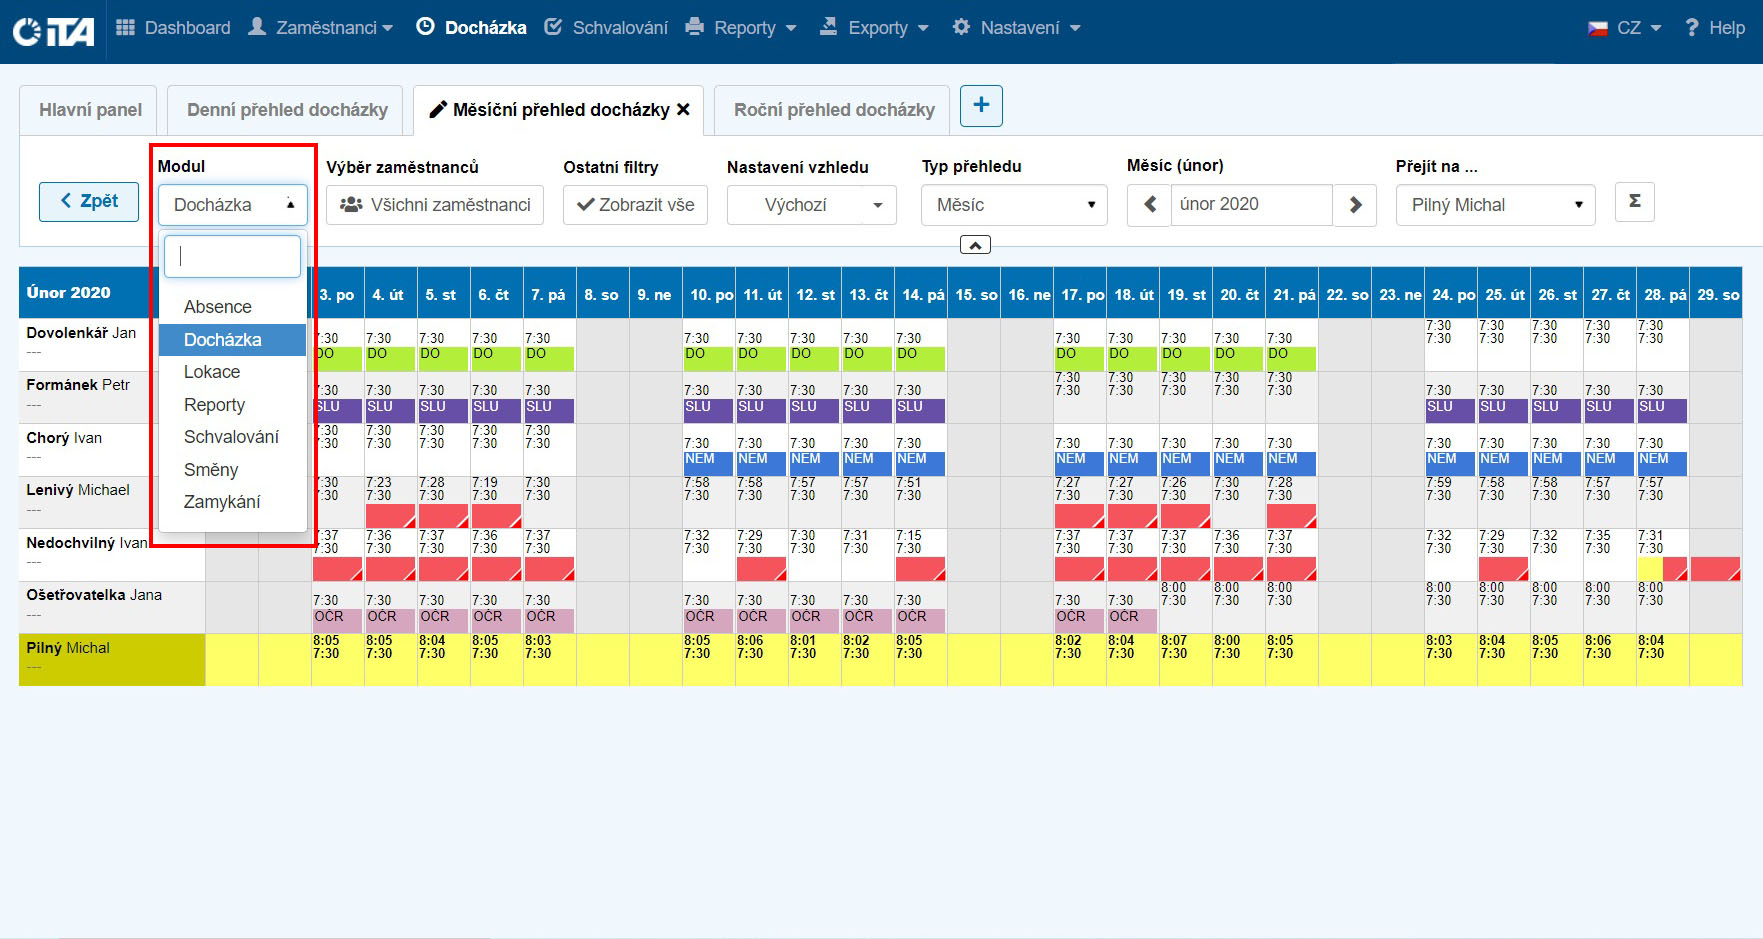Viewport: 1763px width, 939px height.
Task: Close the Měsíční přehled docházky tab
Action: [684, 110]
